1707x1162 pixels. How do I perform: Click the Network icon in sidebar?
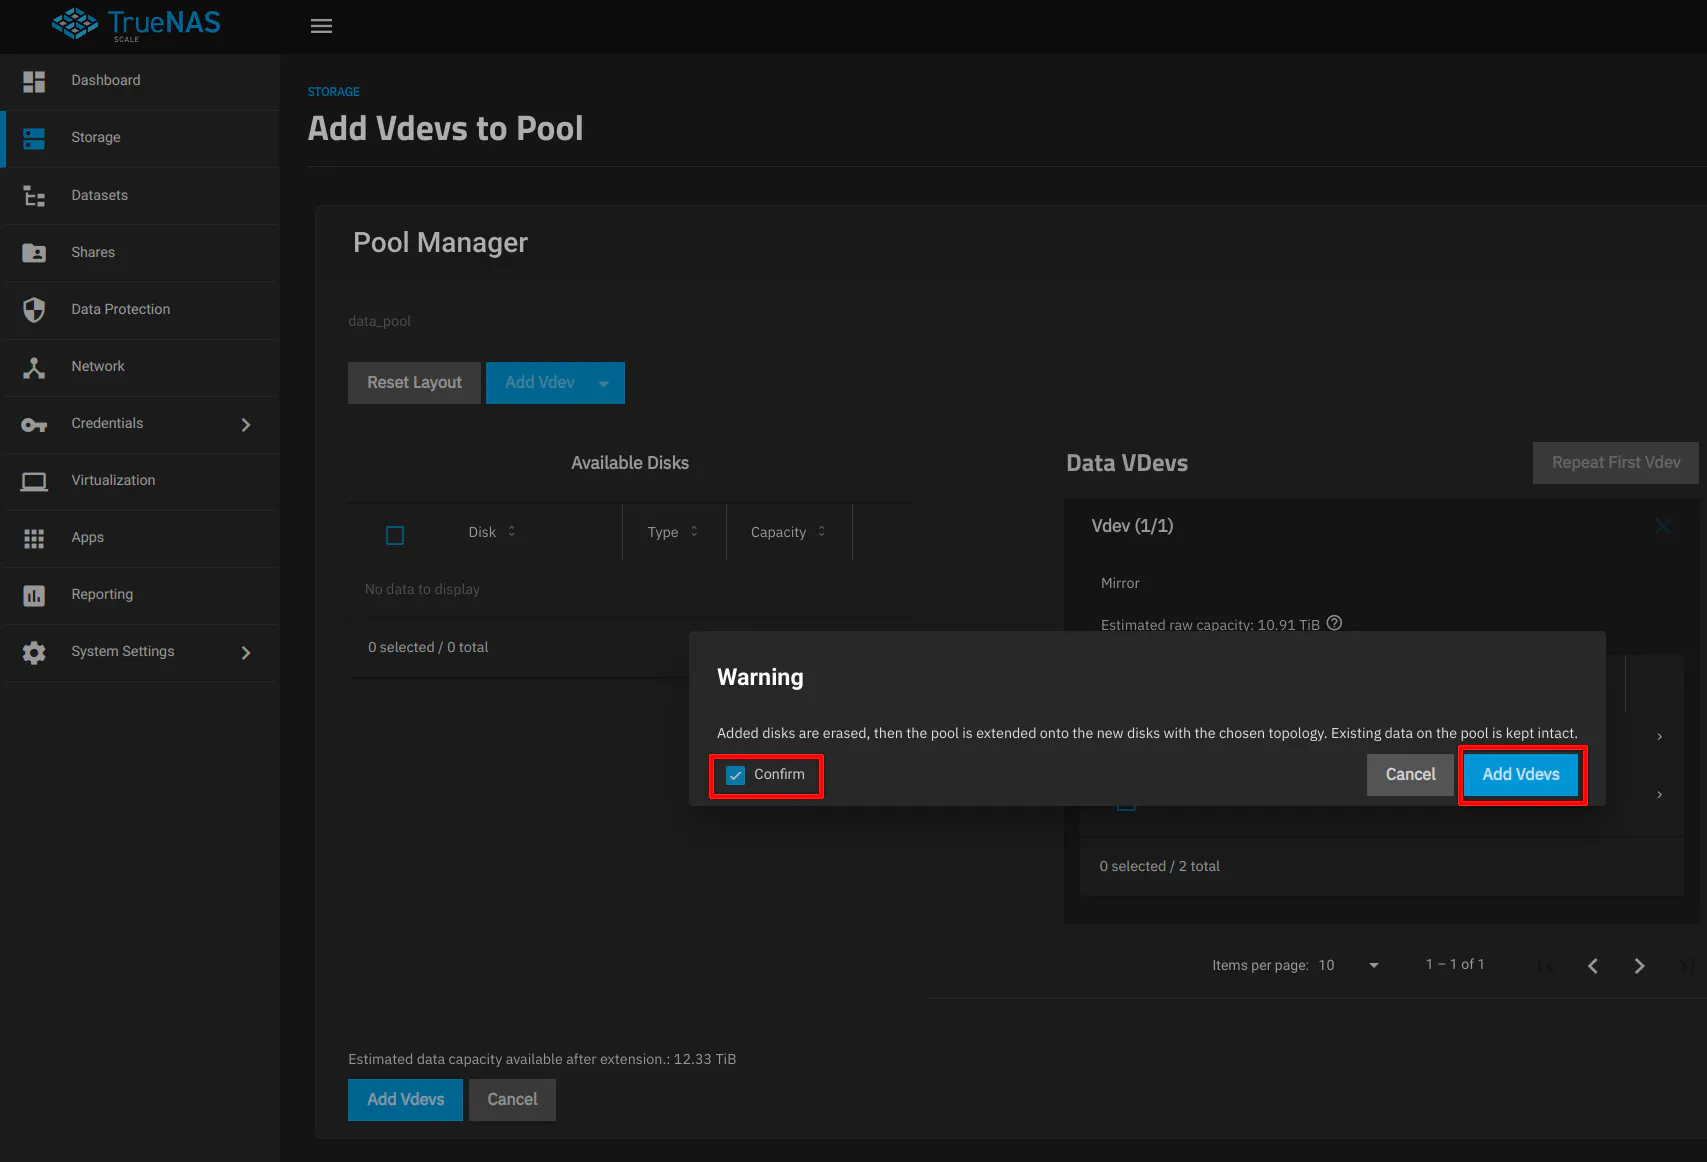coord(34,367)
